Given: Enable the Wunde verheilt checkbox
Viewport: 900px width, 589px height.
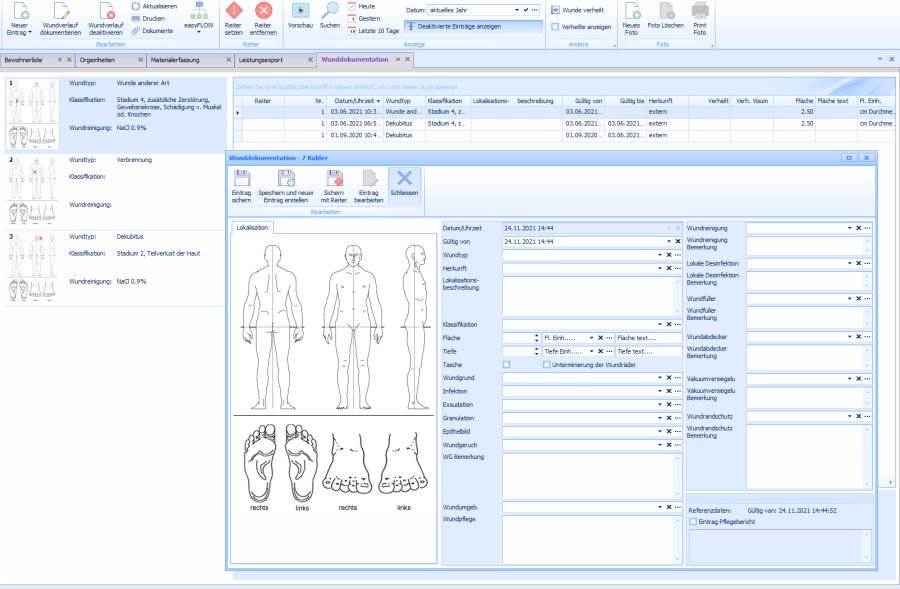Looking at the screenshot, I should coord(555,9).
